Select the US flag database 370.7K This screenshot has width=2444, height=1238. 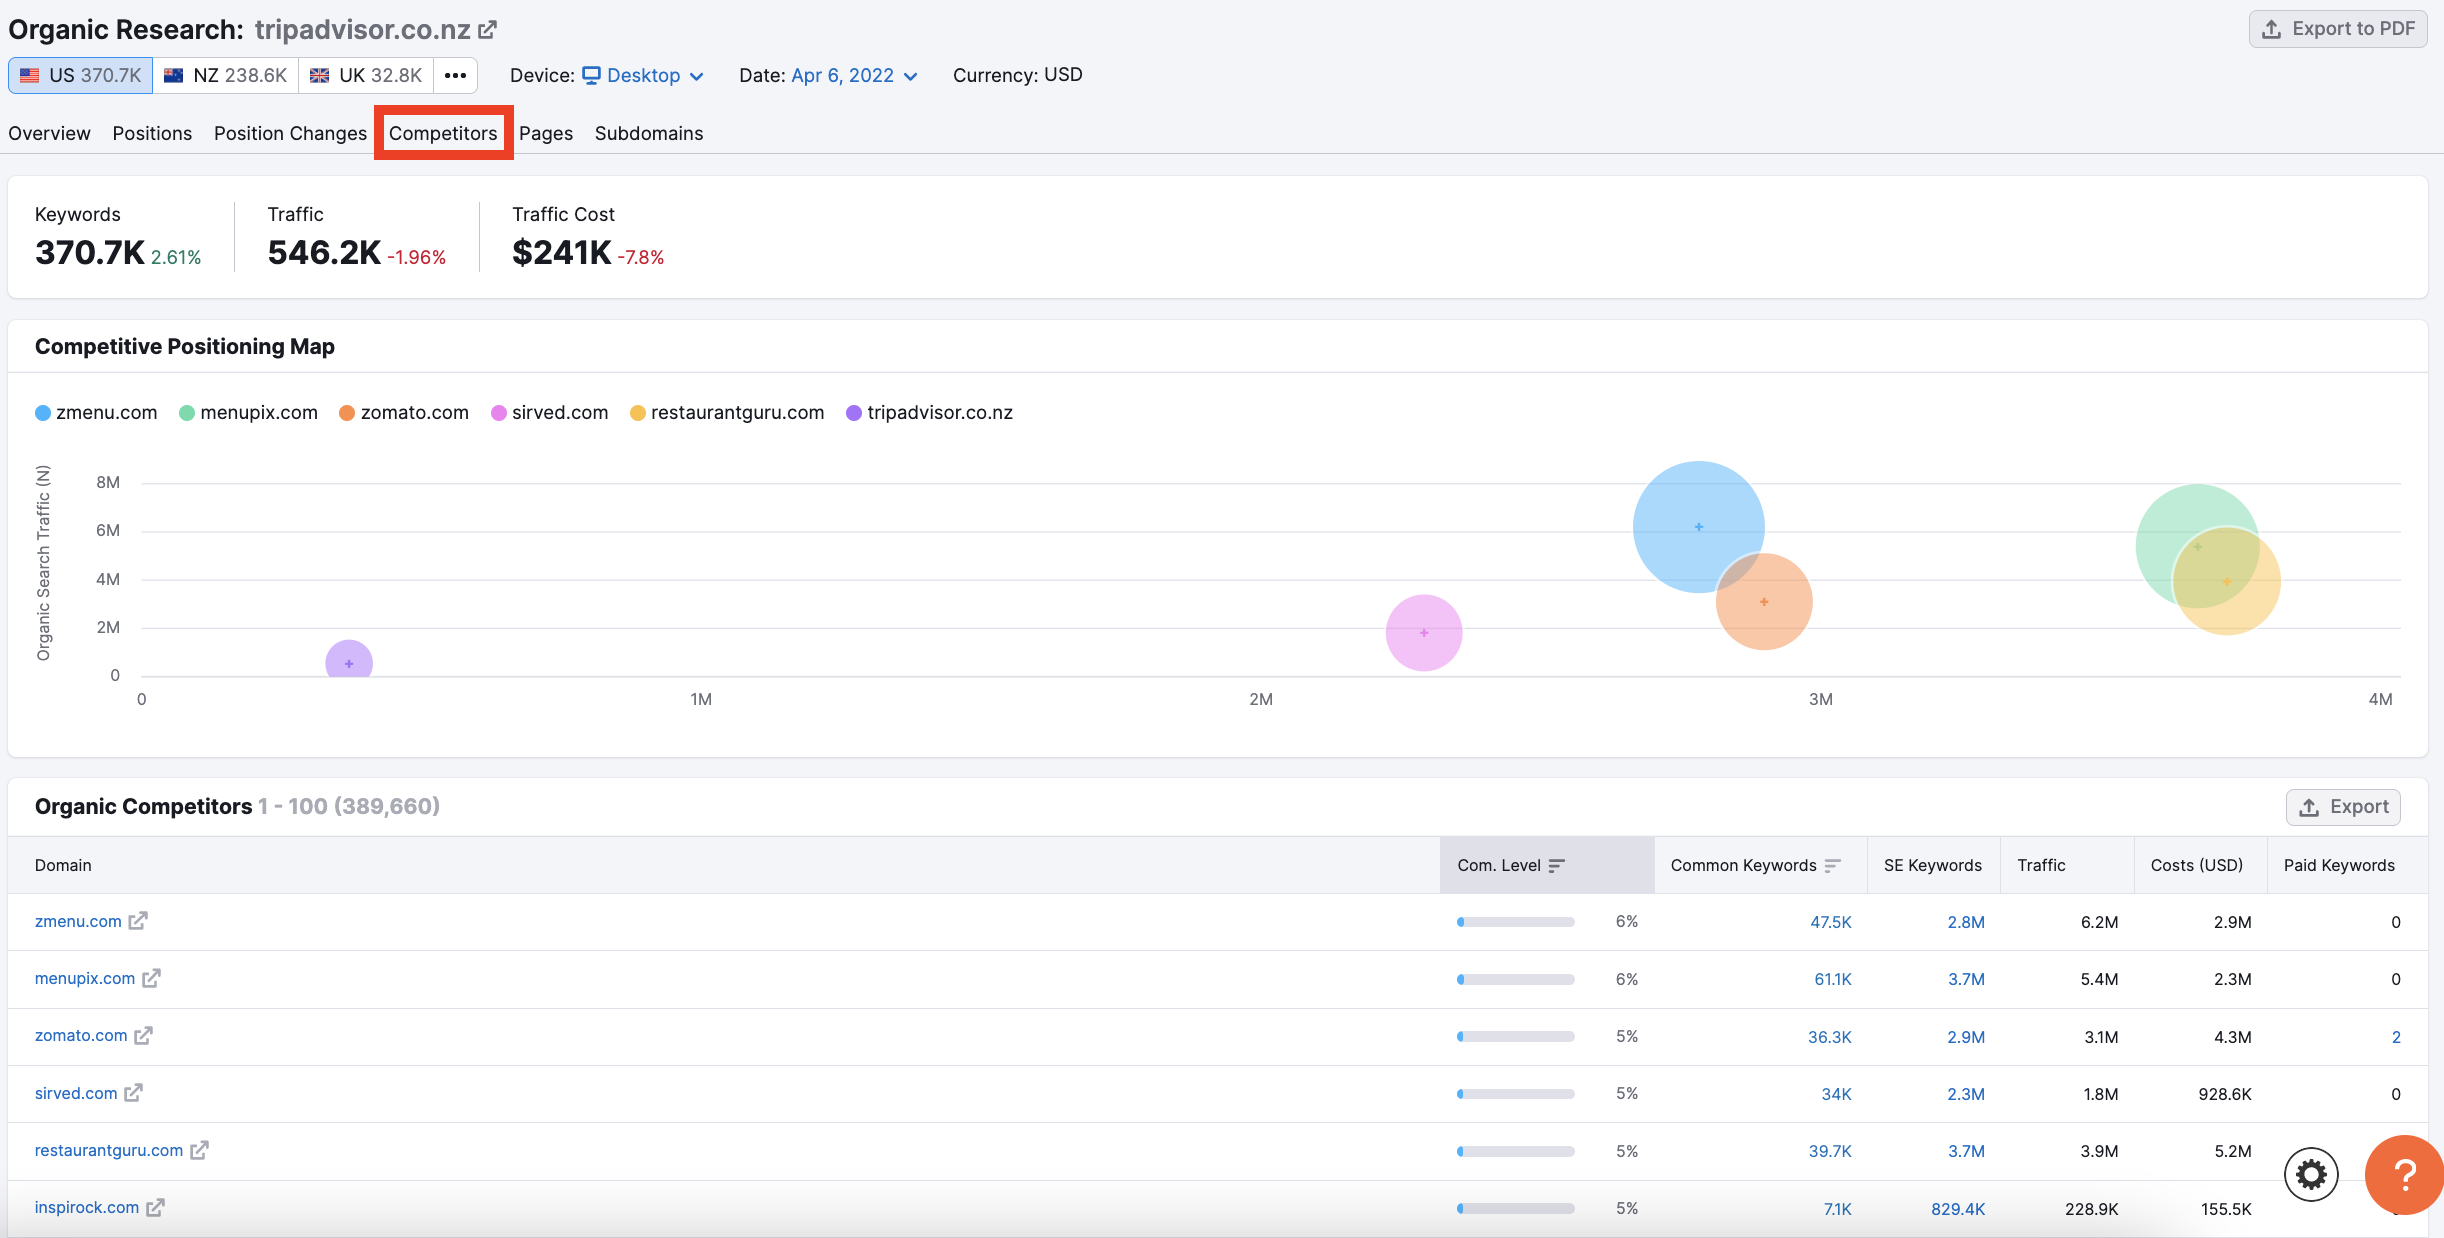pos(81,75)
